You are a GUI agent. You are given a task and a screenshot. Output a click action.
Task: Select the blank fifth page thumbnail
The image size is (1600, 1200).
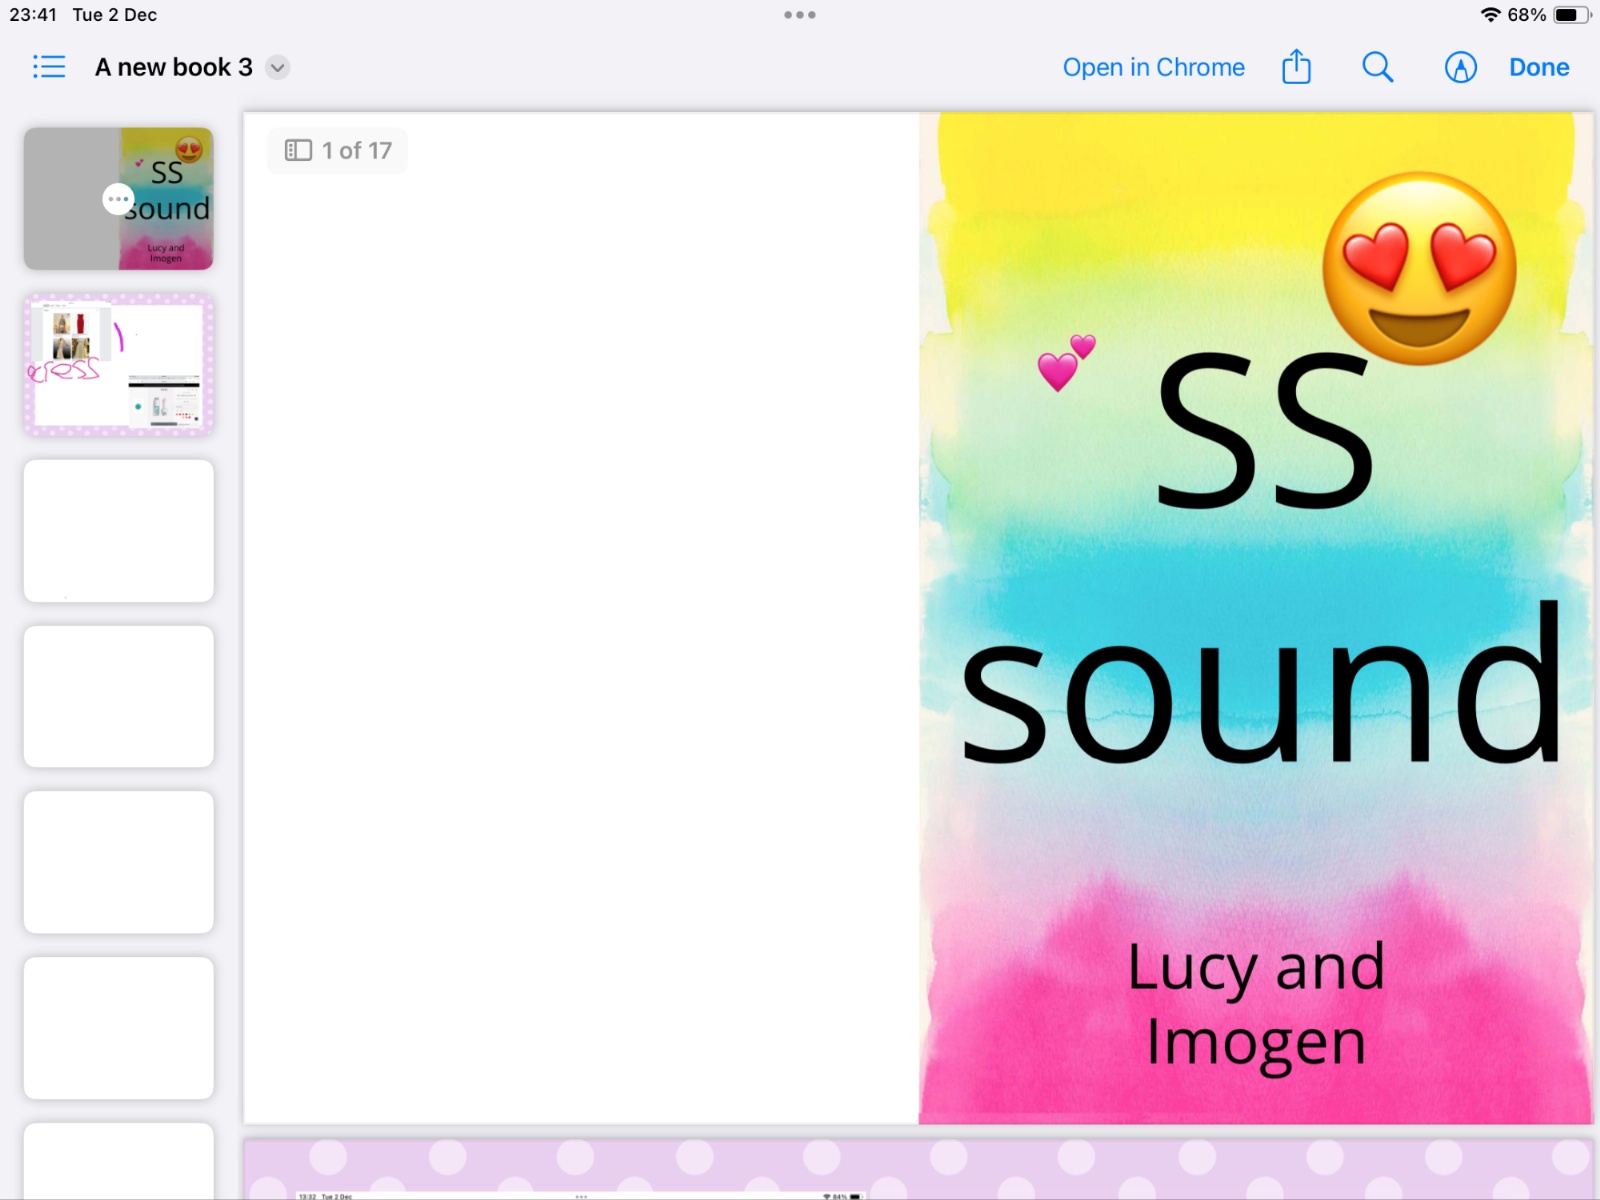[118, 862]
